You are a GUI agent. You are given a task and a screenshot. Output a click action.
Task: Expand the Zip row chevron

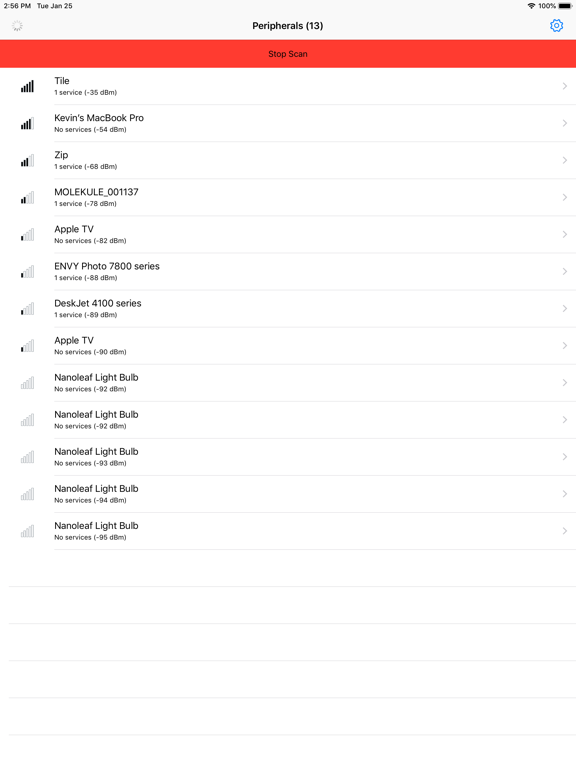(x=565, y=160)
